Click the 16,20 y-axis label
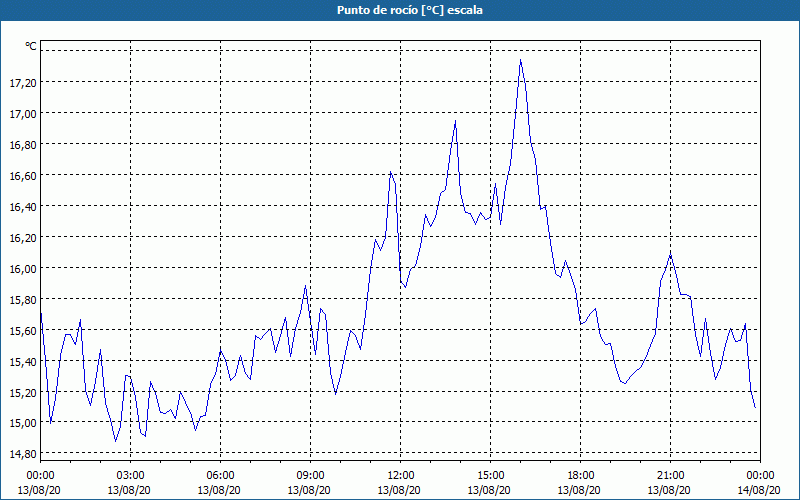 (23, 238)
